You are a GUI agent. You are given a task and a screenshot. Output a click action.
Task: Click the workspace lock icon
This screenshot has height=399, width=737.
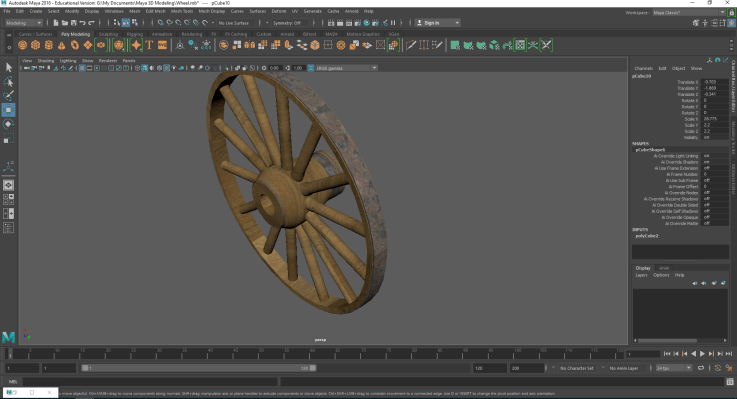pyautogui.click(x=731, y=13)
